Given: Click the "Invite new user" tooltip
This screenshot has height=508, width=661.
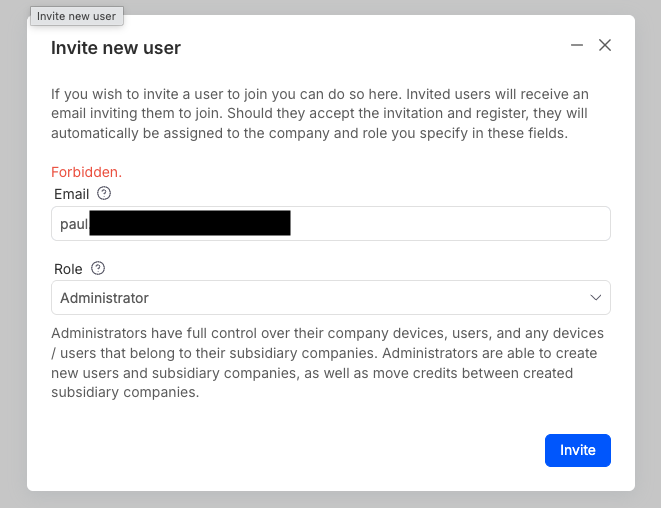Looking at the screenshot, I should point(76,16).
